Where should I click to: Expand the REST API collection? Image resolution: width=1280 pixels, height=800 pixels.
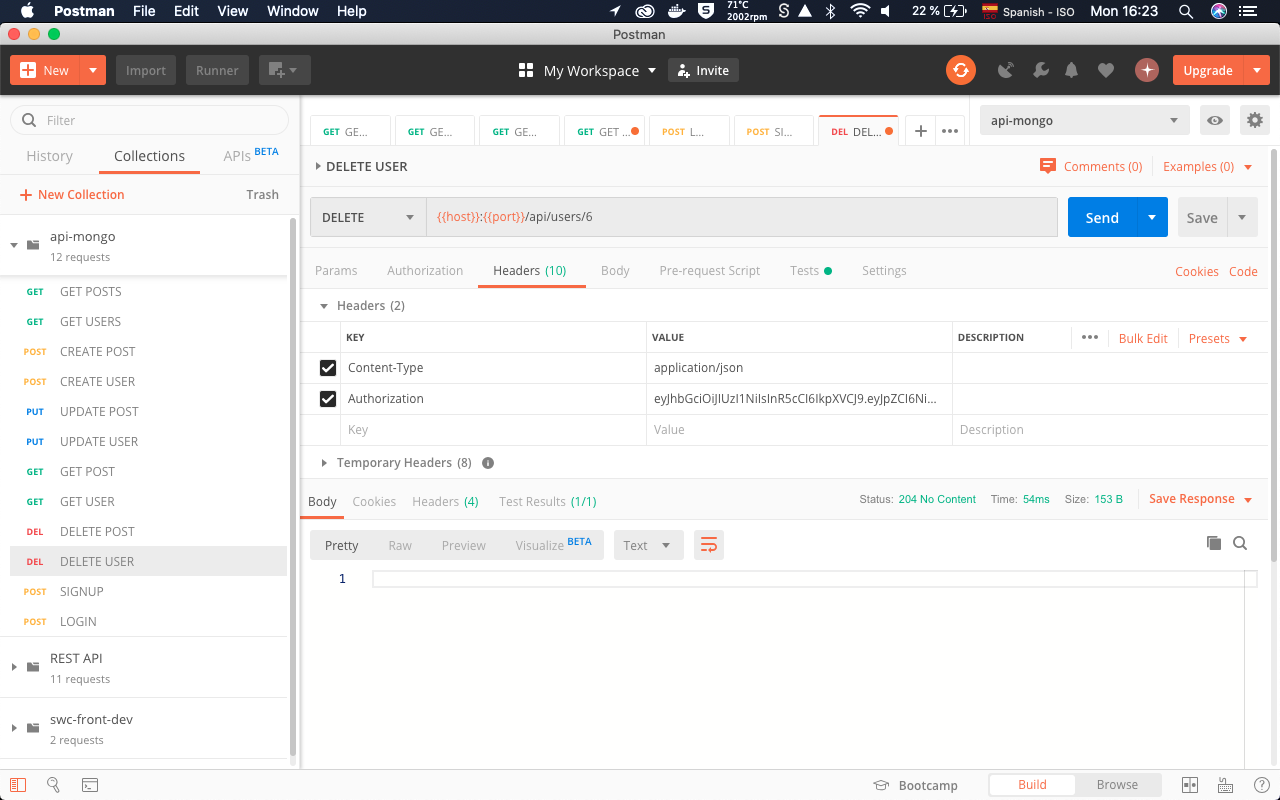tap(14, 667)
